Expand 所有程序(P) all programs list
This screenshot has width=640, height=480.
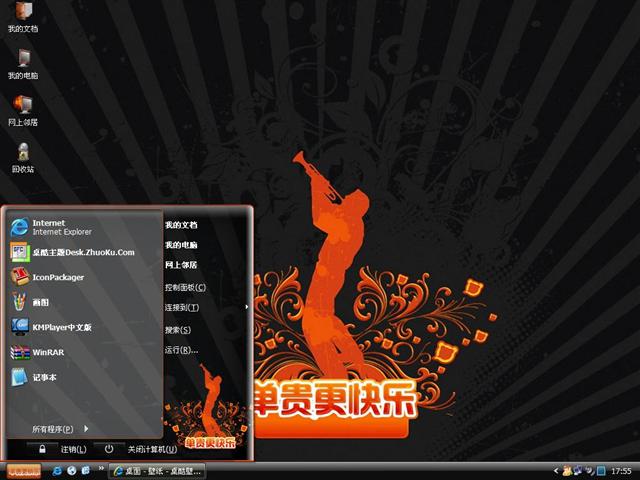tap(60, 429)
